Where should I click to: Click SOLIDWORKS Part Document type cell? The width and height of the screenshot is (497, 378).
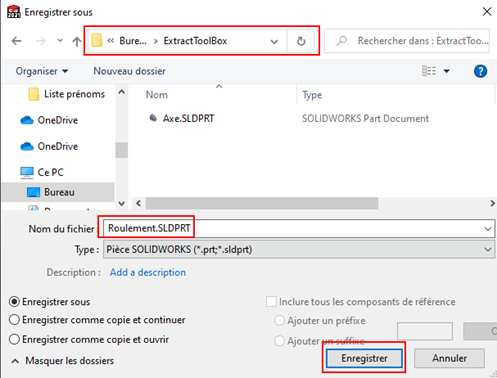[x=365, y=118]
